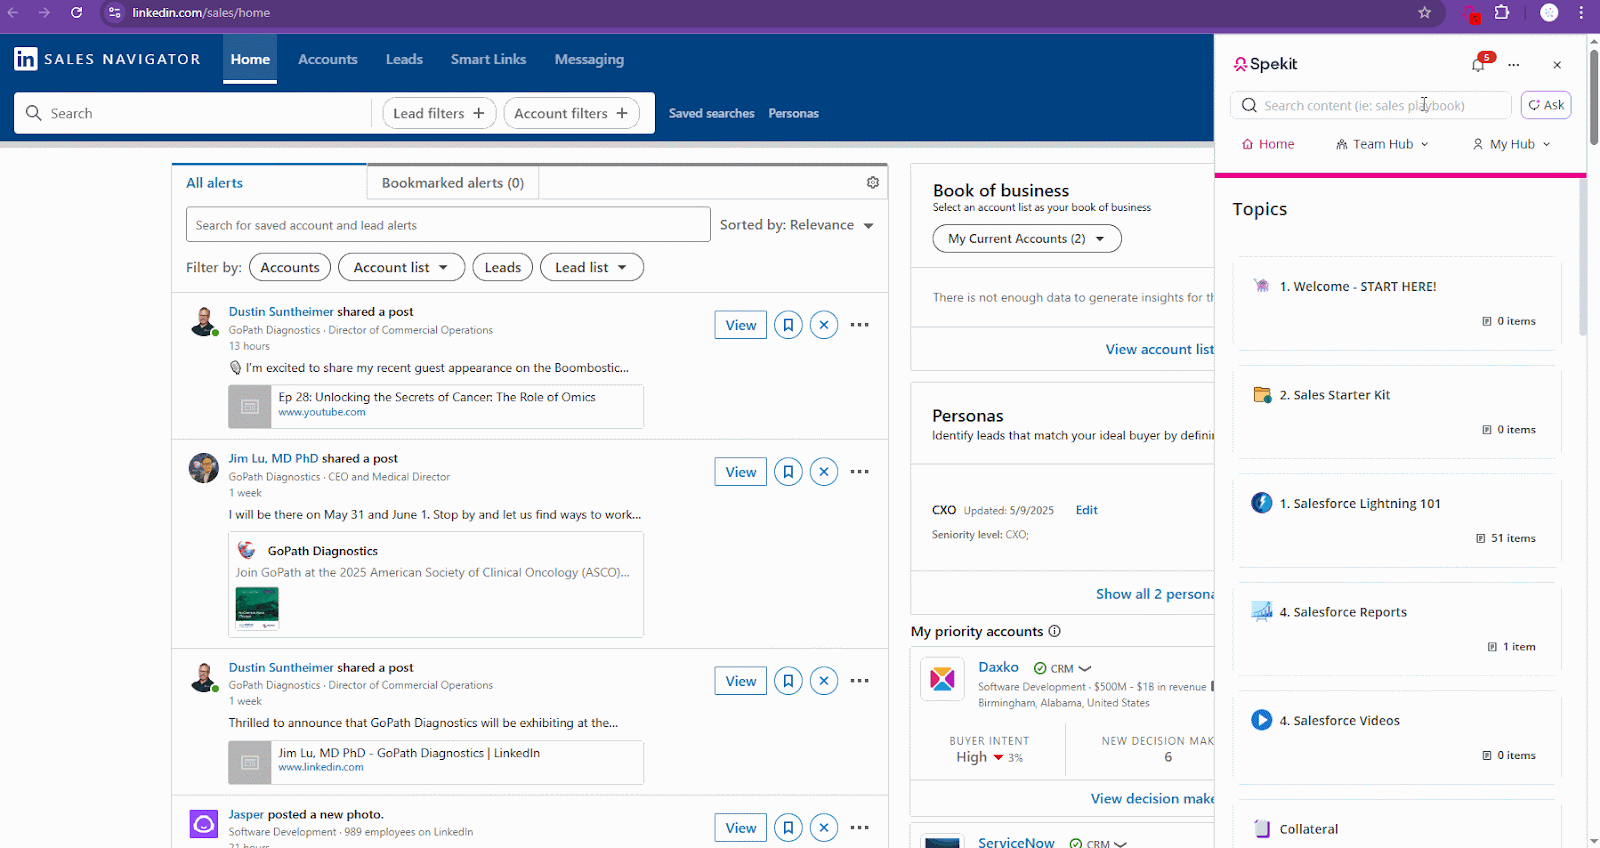Open Saved searches link

tap(711, 113)
